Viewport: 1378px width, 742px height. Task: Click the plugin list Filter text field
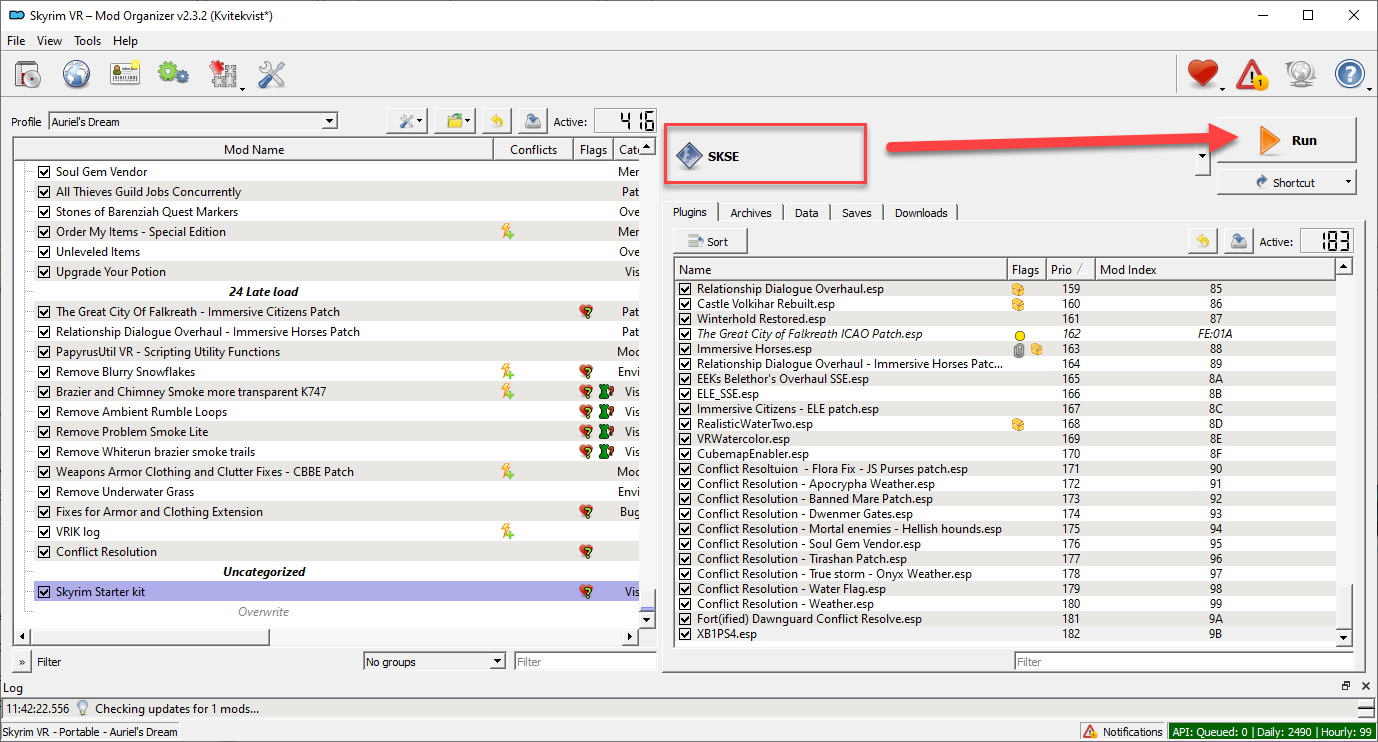click(x=1183, y=661)
